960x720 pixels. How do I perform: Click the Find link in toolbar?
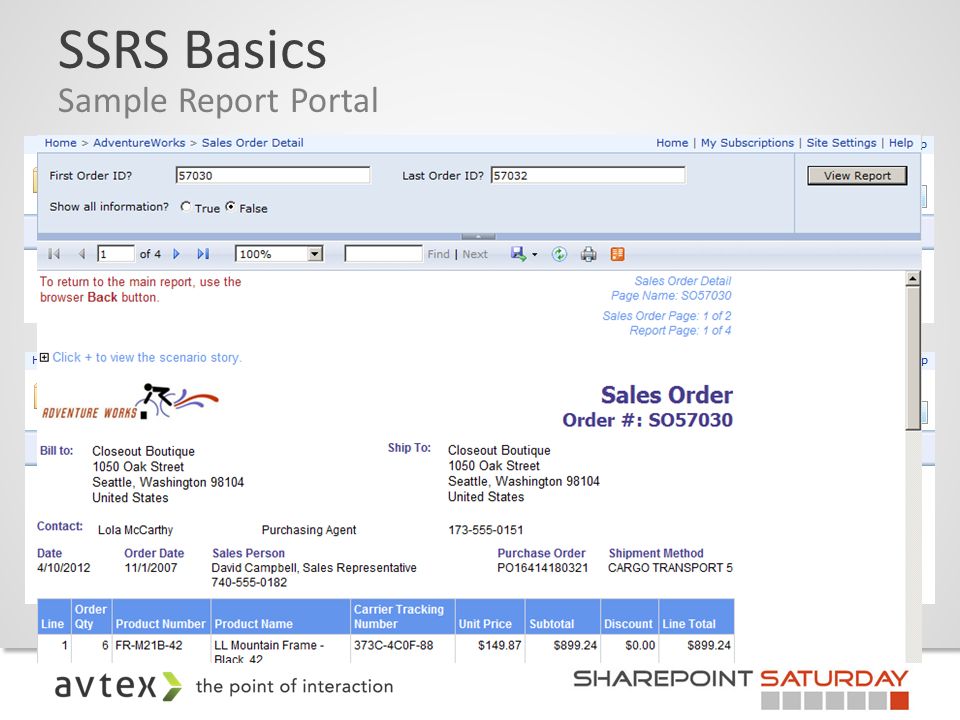438,254
